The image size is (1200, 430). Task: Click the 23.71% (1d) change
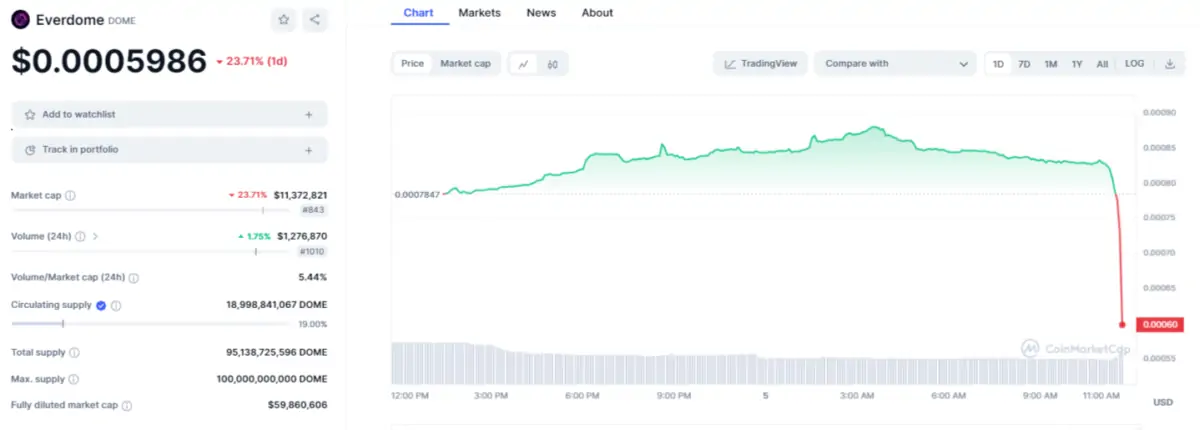(252, 62)
